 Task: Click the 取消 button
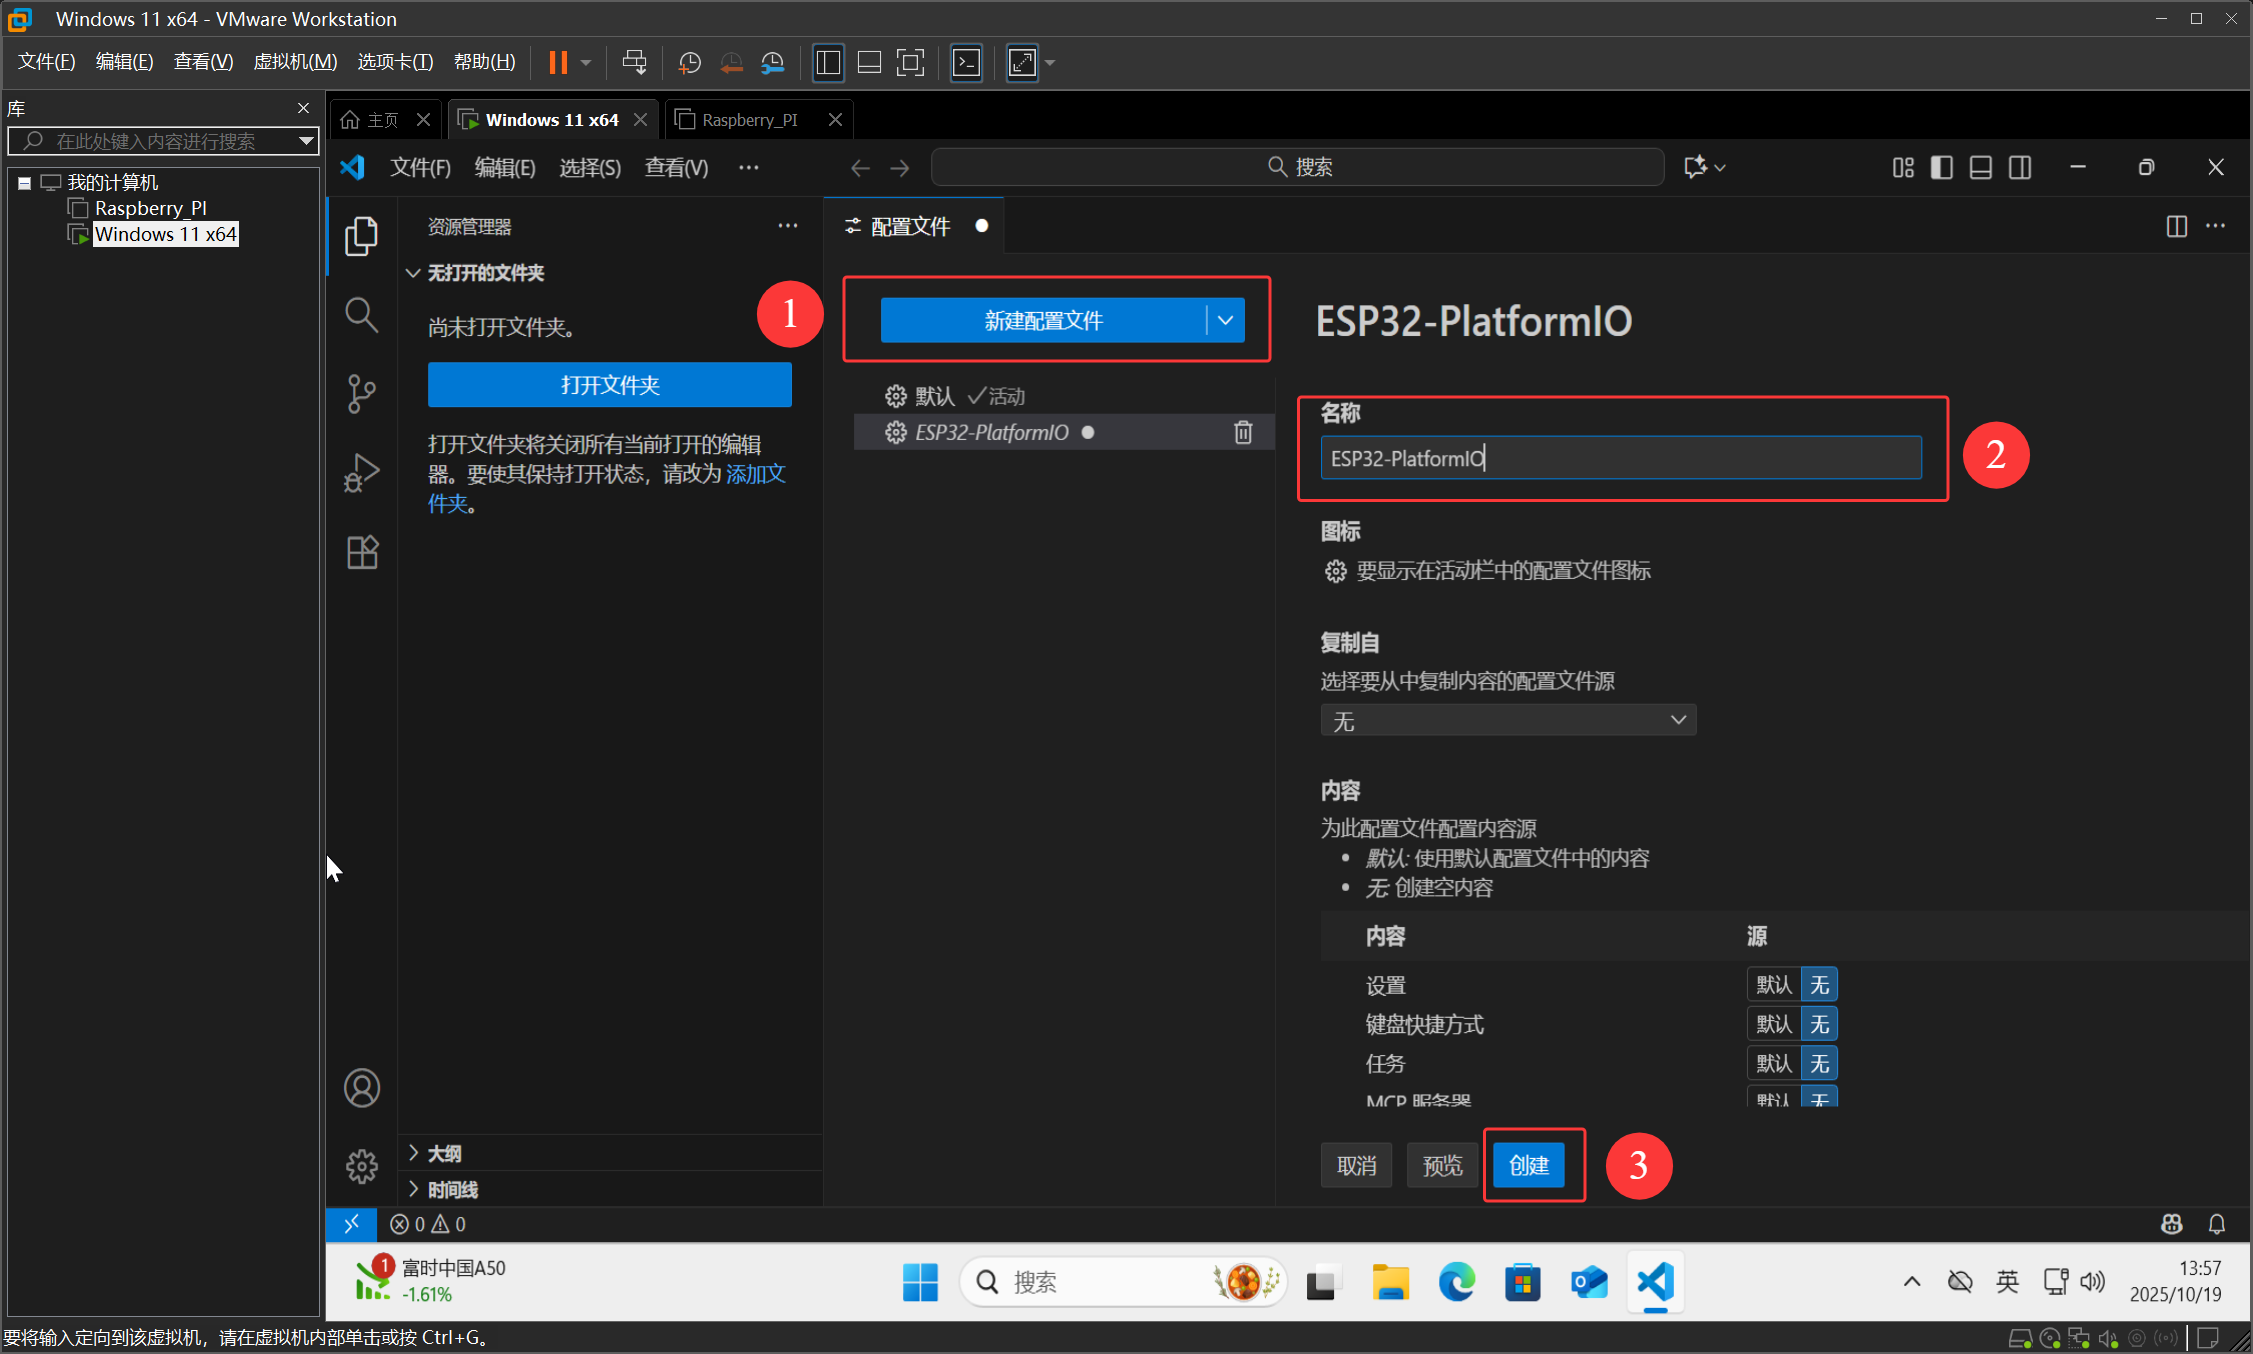(x=1356, y=1165)
